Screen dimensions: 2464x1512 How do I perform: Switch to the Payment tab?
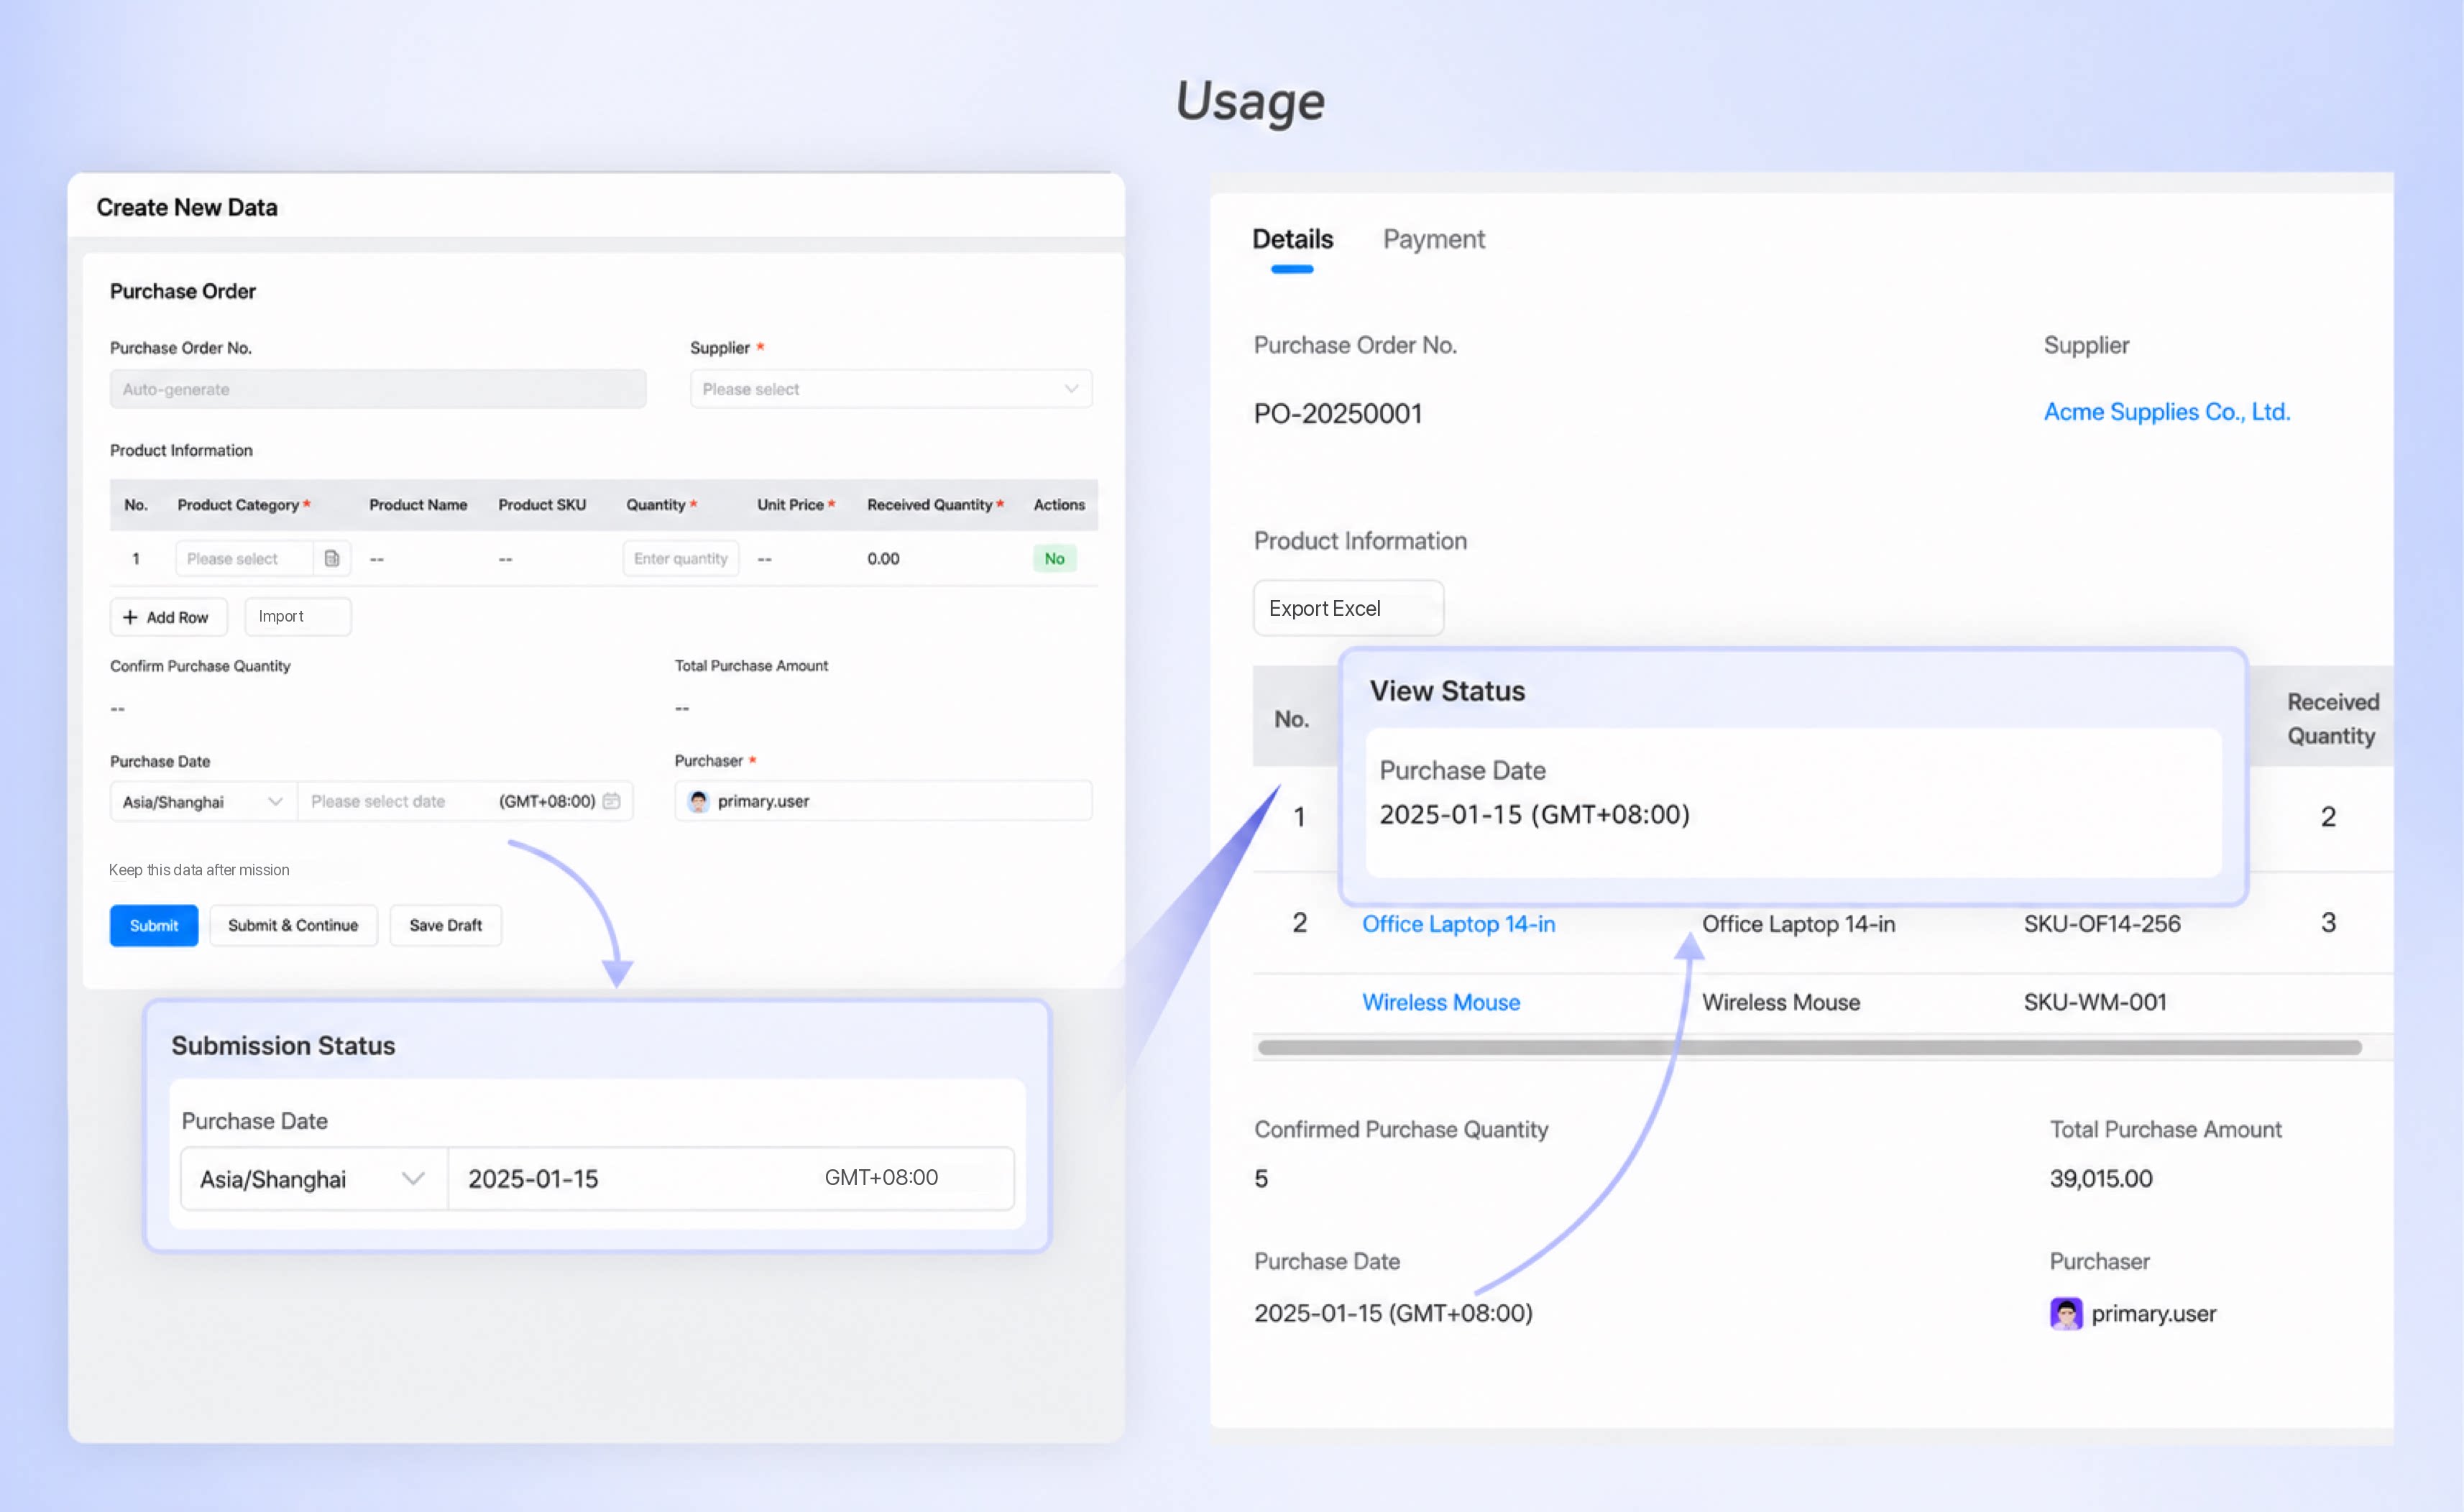tap(1433, 239)
